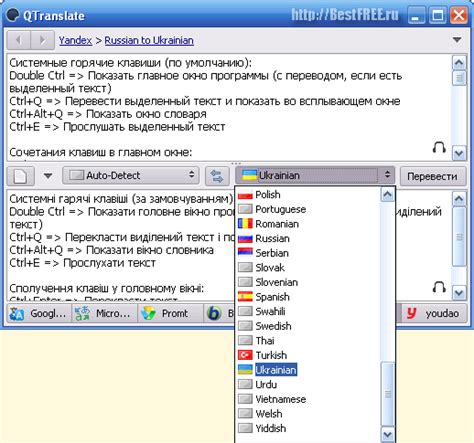Click the Promt service icon
The height and width of the screenshot is (443, 474).
[148, 314]
